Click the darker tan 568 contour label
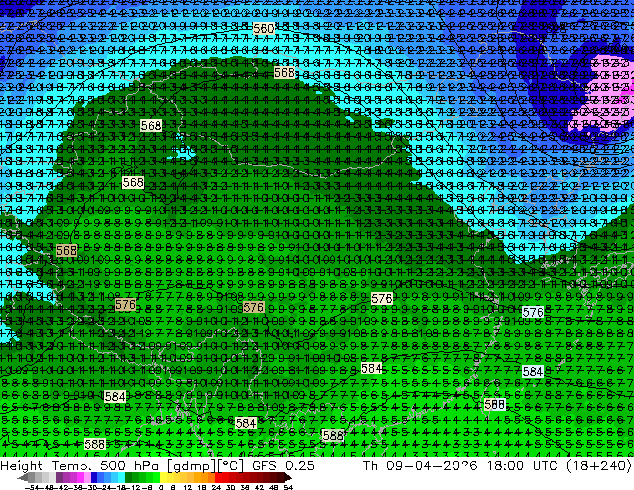 coord(67,251)
